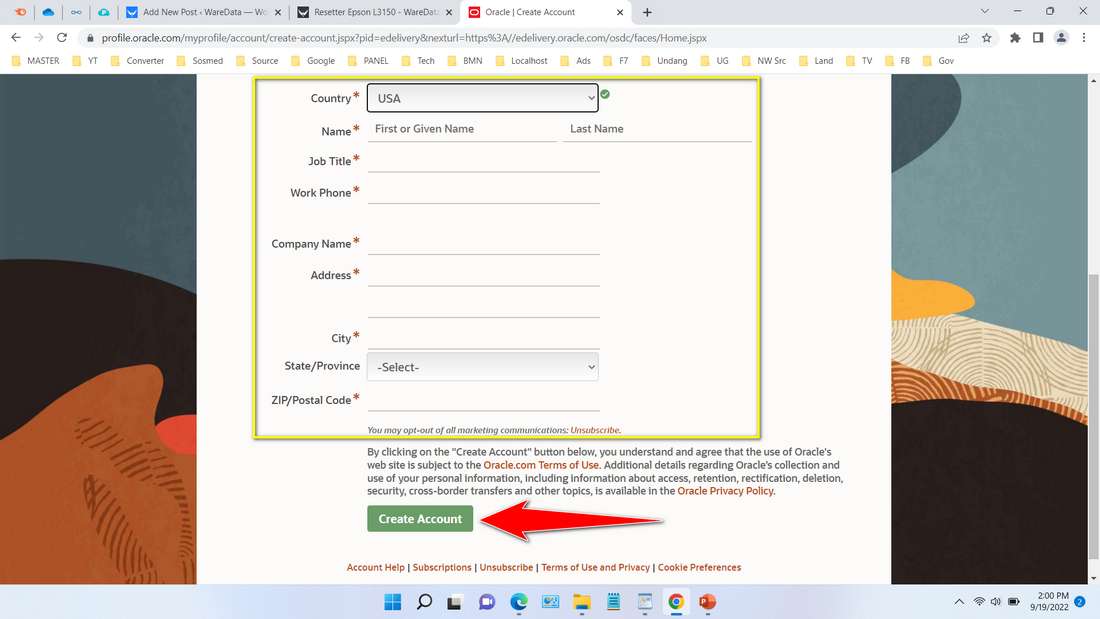Adjust the speaker volume in the system tray

coord(996,601)
